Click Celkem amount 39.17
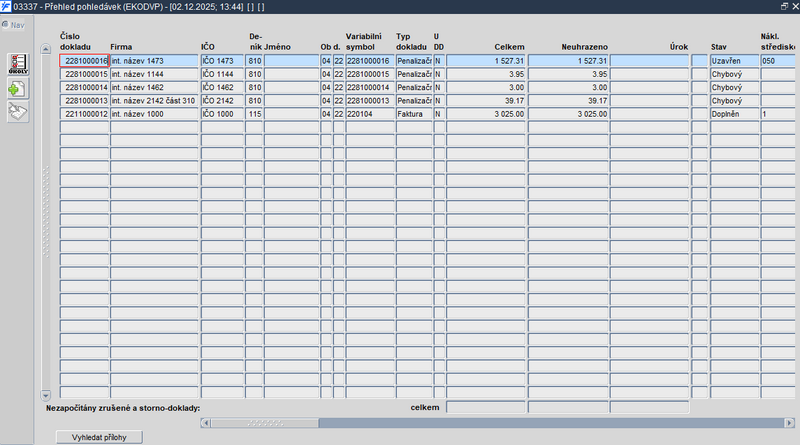The height and width of the screenshot is (445, 800). 486,101
